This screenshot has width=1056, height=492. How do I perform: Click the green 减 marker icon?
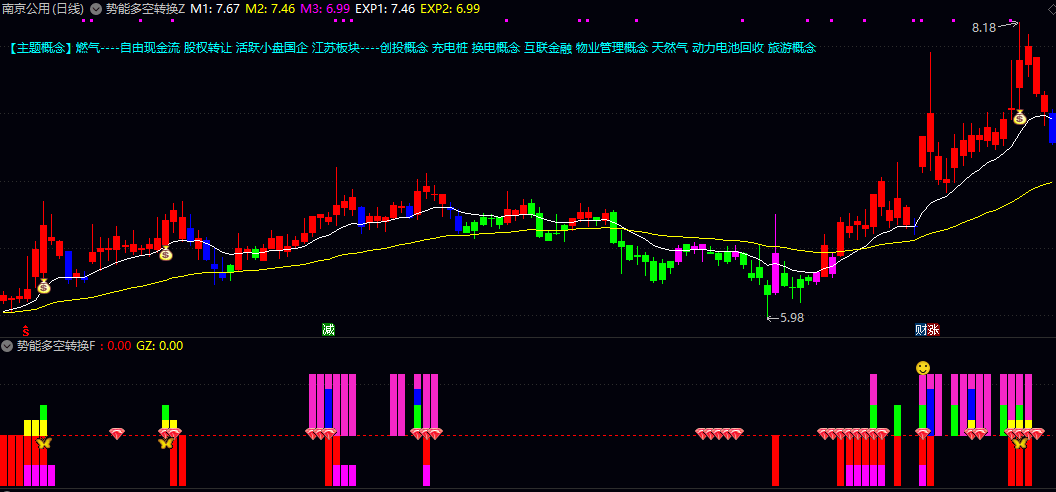point(328,330)
